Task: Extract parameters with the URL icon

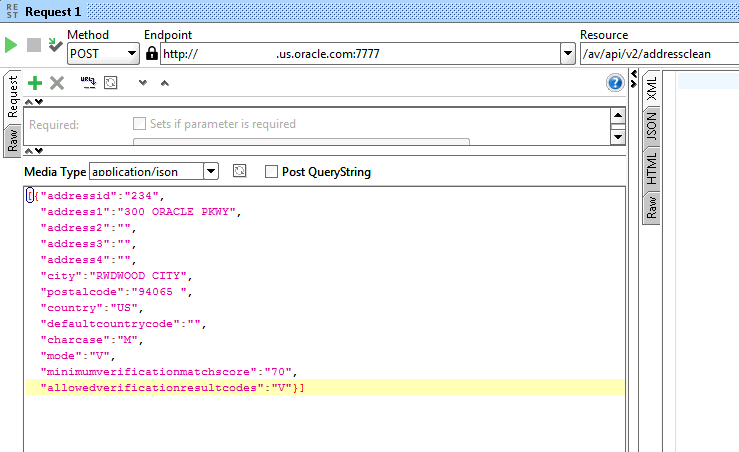Action: coord(88,82)
